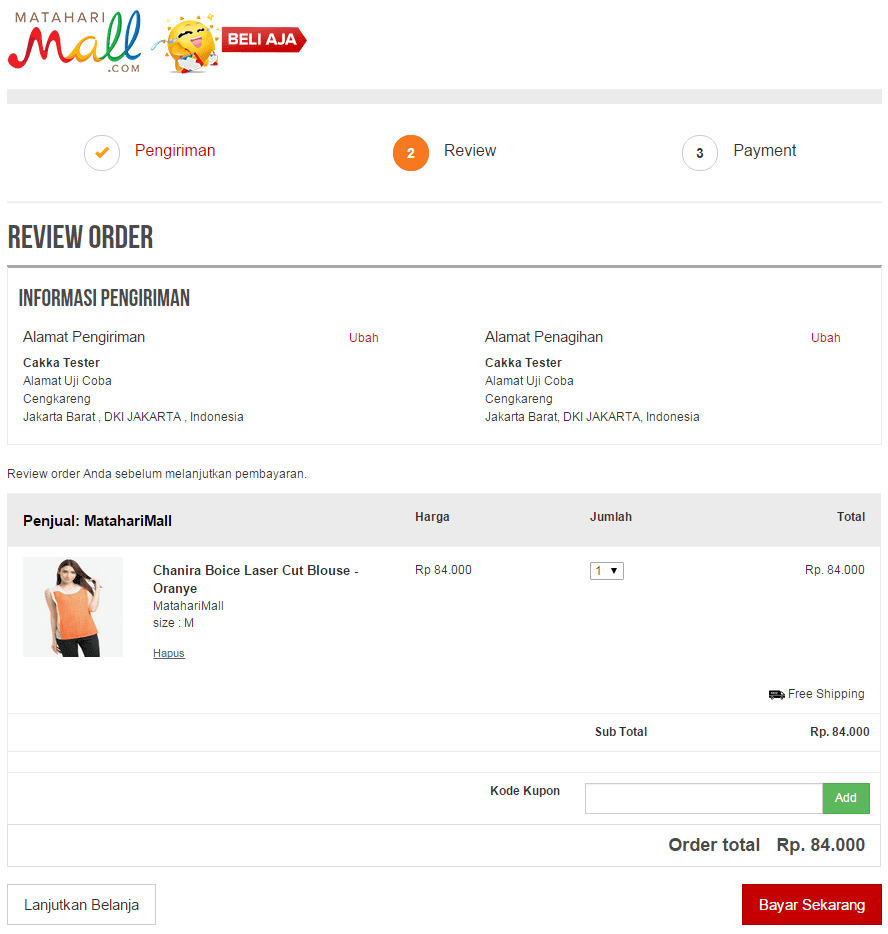
Task: Focus the Kode Kupon input field
Action: pyautogui.click(x=704, y=798)
